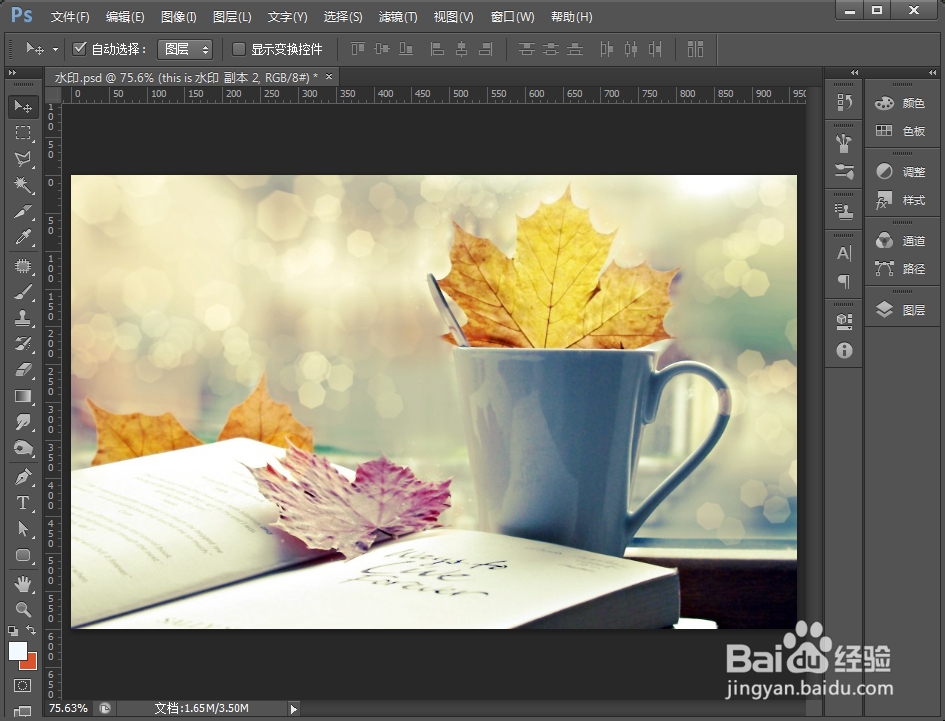Click the 文档:1.65M/3.50M status text
945x721 pixels.
pyautogui.click(x=201, y=708)
